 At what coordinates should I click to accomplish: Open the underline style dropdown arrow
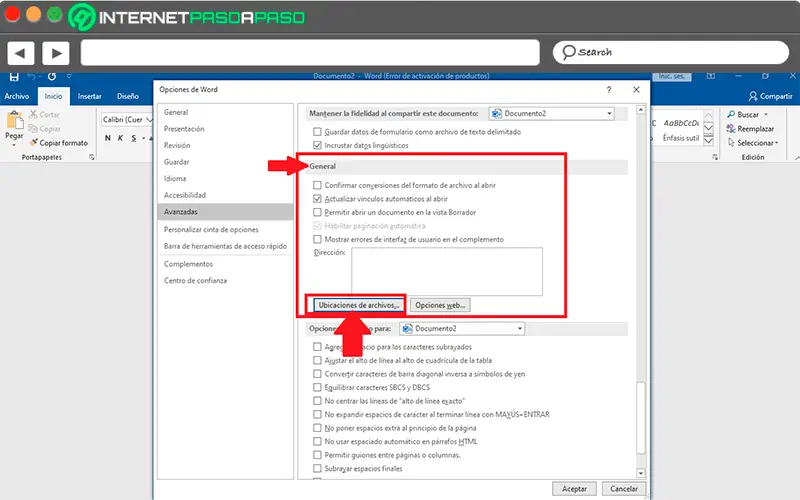coord(143,138)
